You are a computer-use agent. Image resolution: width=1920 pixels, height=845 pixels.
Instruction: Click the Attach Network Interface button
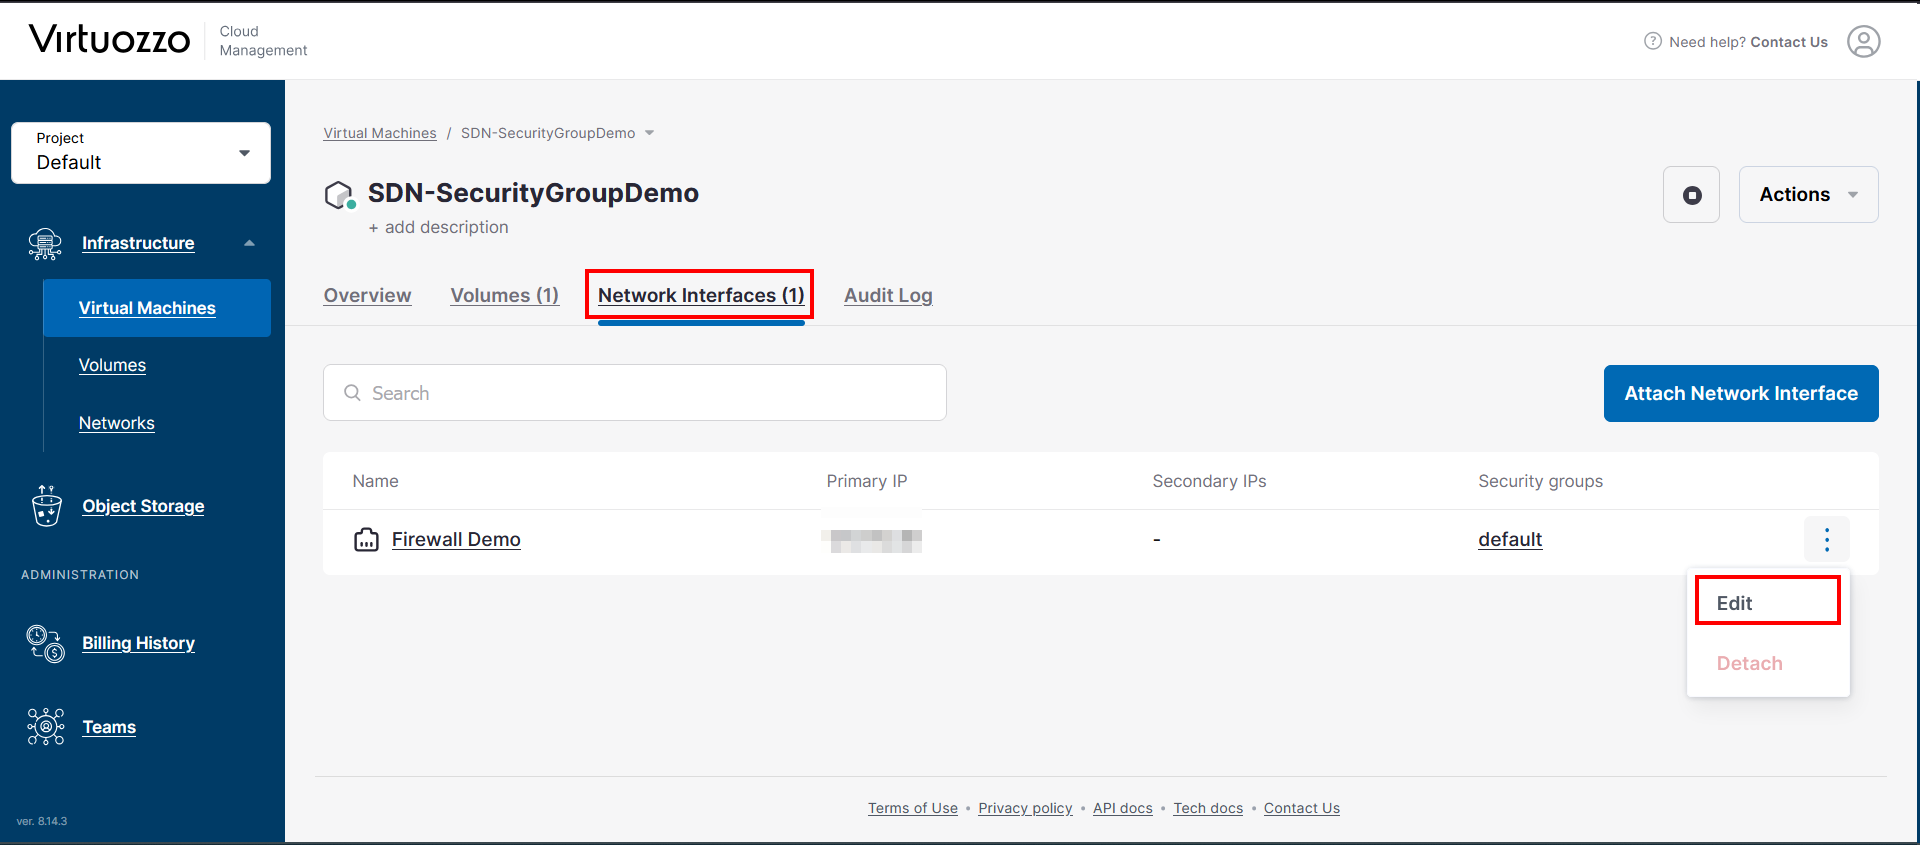click(x=1741, y=393)
